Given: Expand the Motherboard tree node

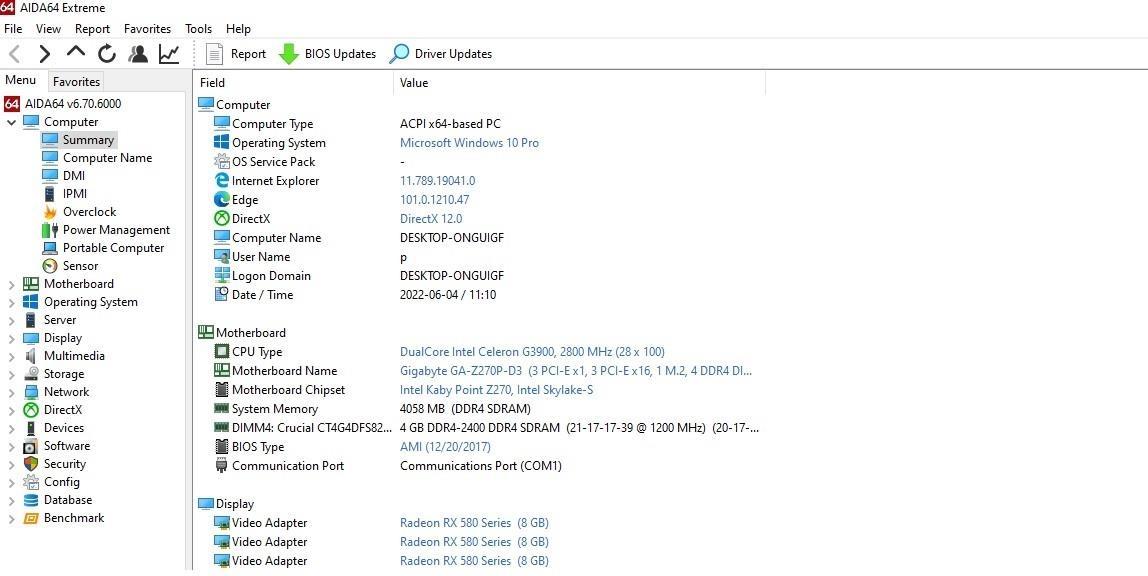Looking at the screenshot, I should coord(11,284).
